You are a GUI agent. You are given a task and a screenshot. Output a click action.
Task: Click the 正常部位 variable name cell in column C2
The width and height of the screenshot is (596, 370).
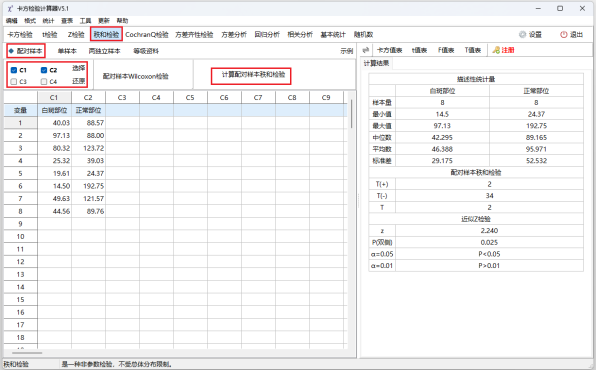pos(88,110)
